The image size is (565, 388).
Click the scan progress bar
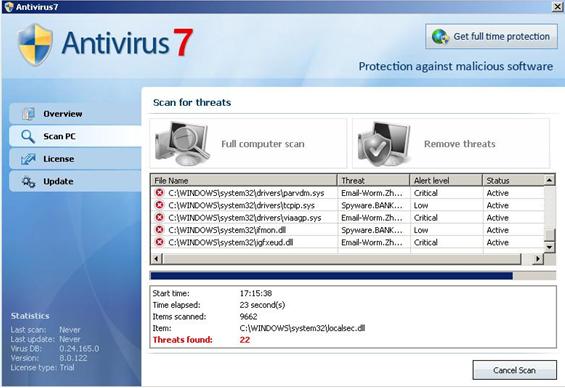click(x=353, y=276)
